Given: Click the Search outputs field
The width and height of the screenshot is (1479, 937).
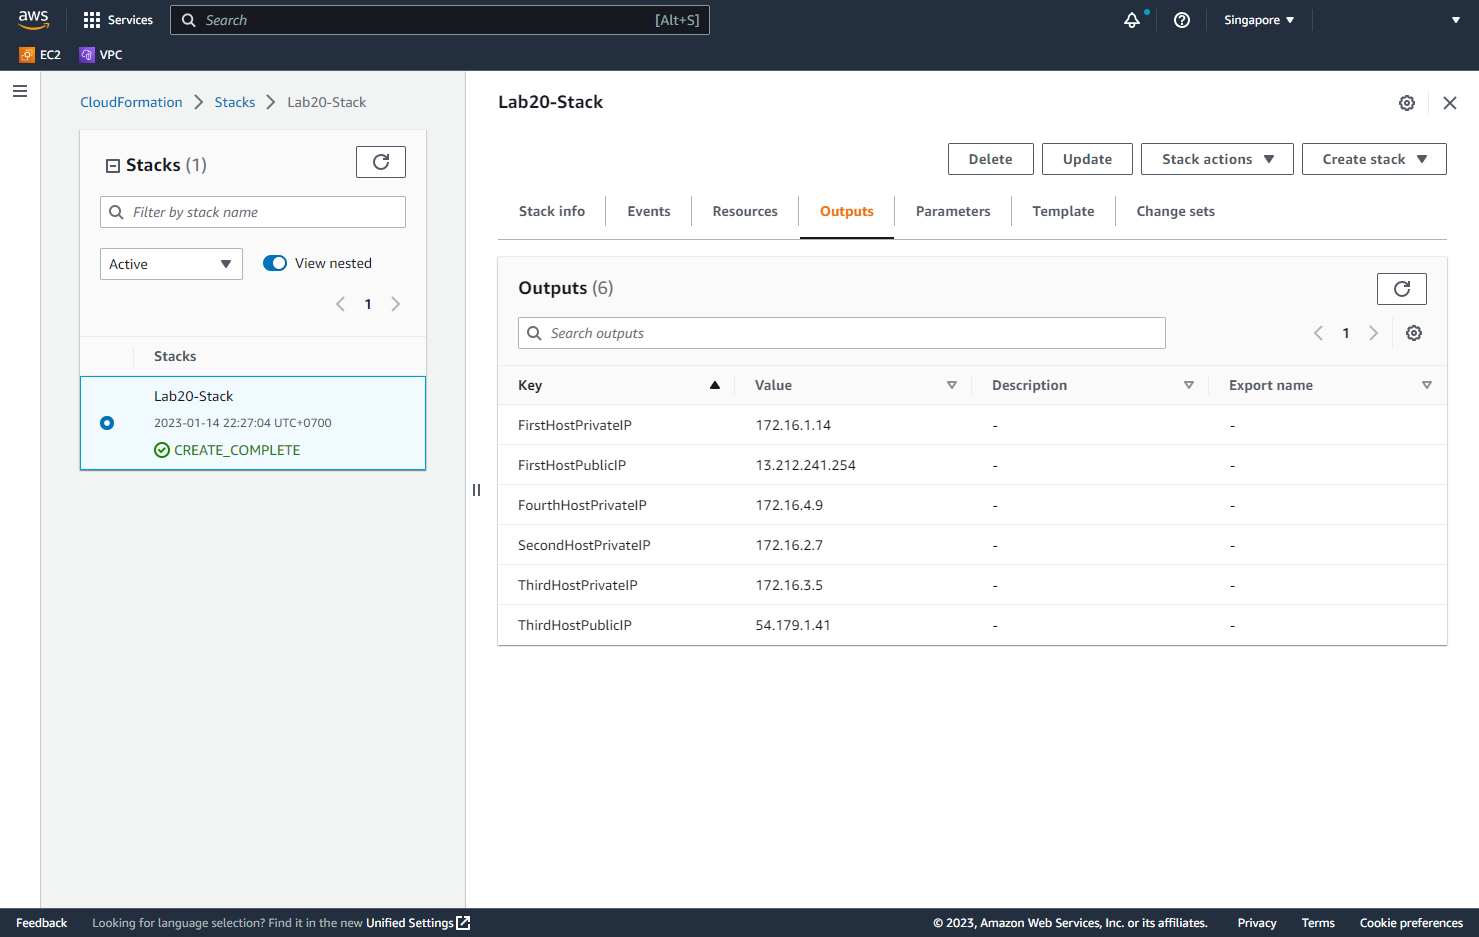Looking at the screenshot, I should click(842, 333).
